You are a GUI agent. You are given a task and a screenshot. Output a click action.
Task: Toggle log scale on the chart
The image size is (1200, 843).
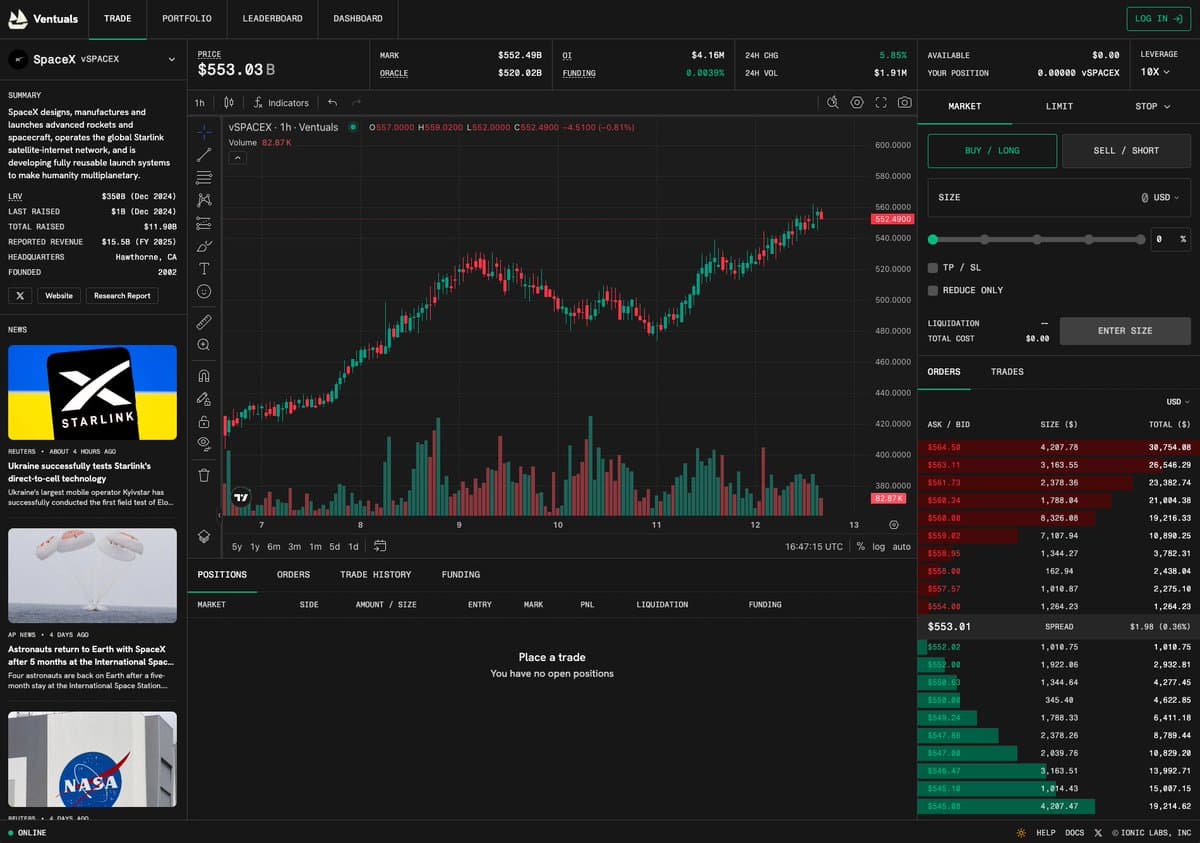pyautogui.click(x=878, y=547)
